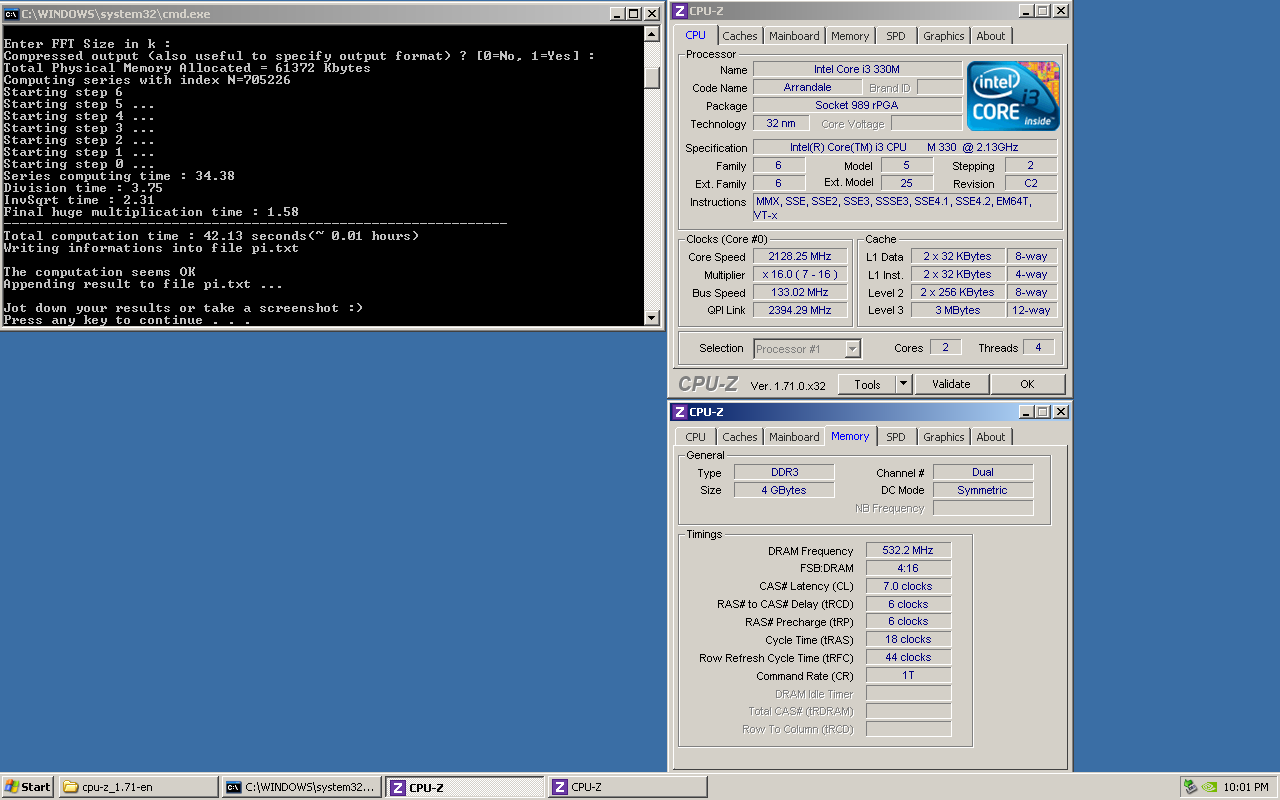Viewport: 1280px width, 800px height.
Task: Click the tRFC value 44 clocks
Action: point(908,658)
